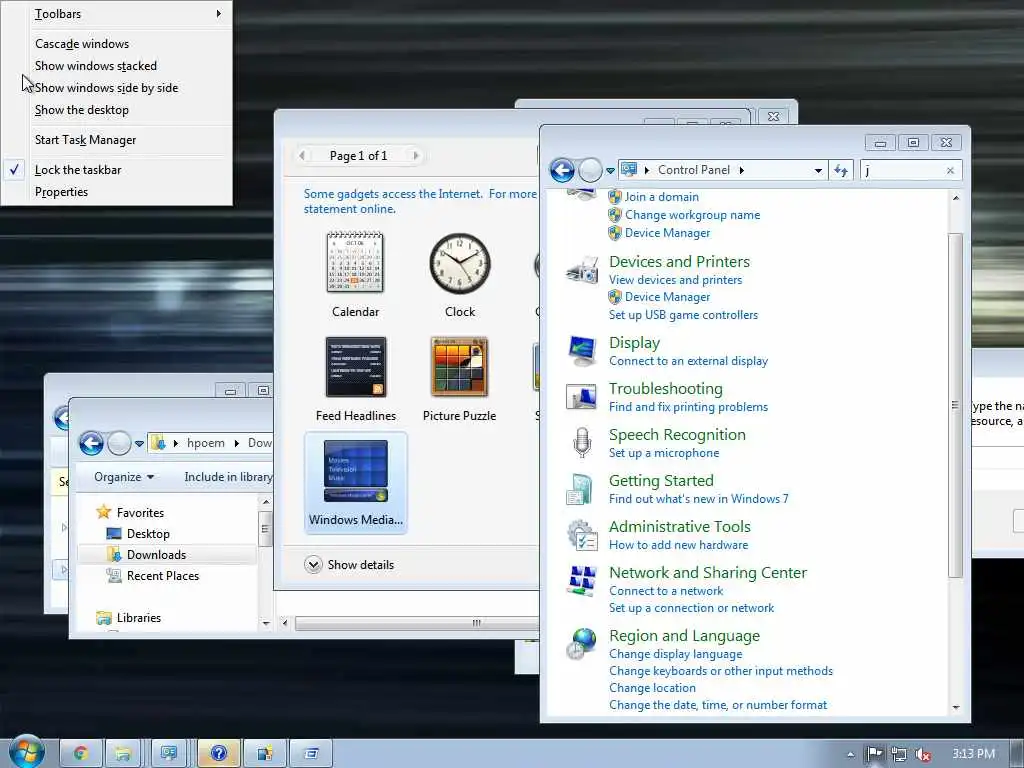Click the Control Panel search box
This screenshot has width=1024, height=768.
click(904, 170)
